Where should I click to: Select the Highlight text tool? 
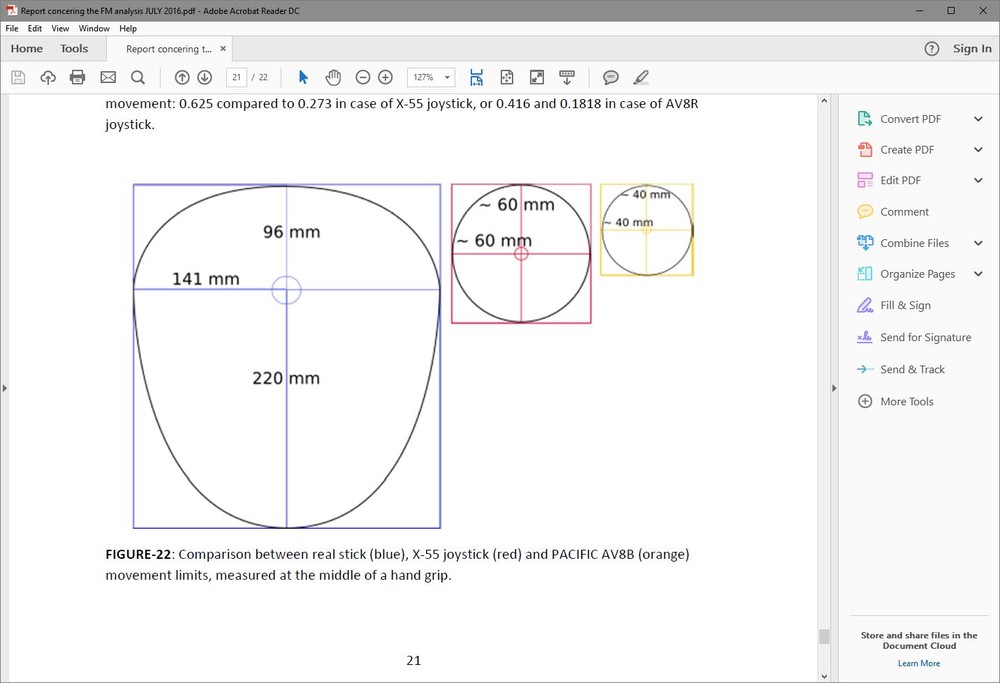pos(641,77)
